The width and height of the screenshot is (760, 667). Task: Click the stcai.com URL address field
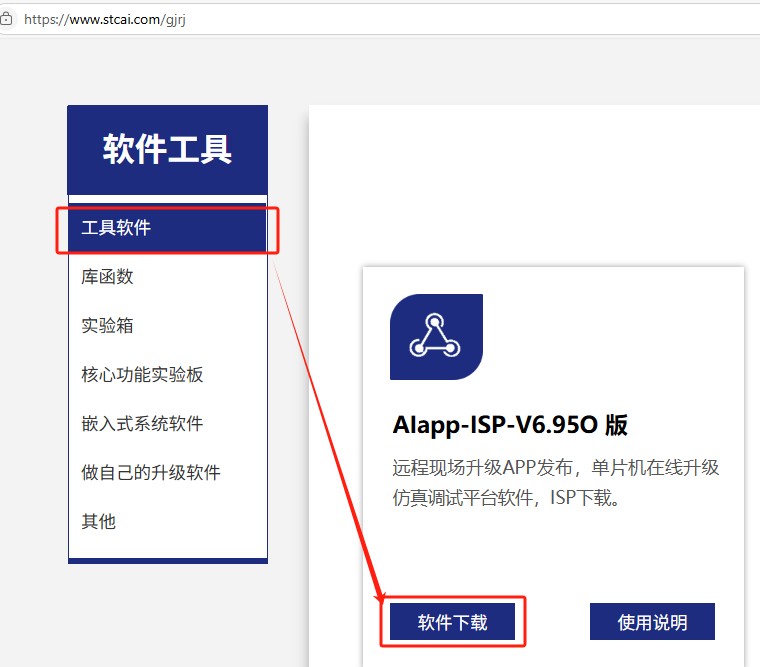(x=380, y=19)
